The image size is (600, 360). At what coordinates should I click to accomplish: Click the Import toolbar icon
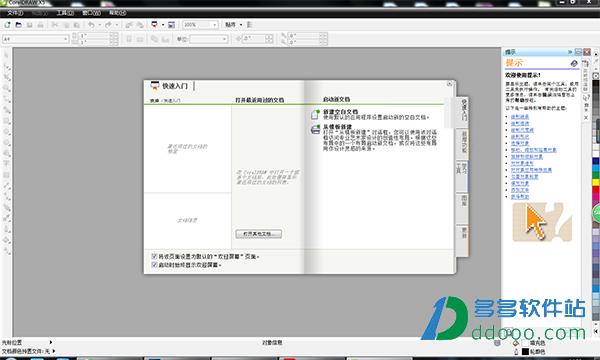(x=129, y=25)
